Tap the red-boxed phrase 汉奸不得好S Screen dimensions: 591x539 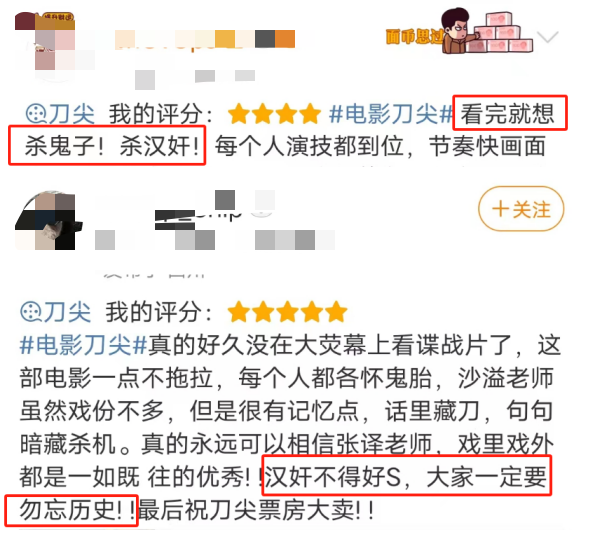[333, 477]
